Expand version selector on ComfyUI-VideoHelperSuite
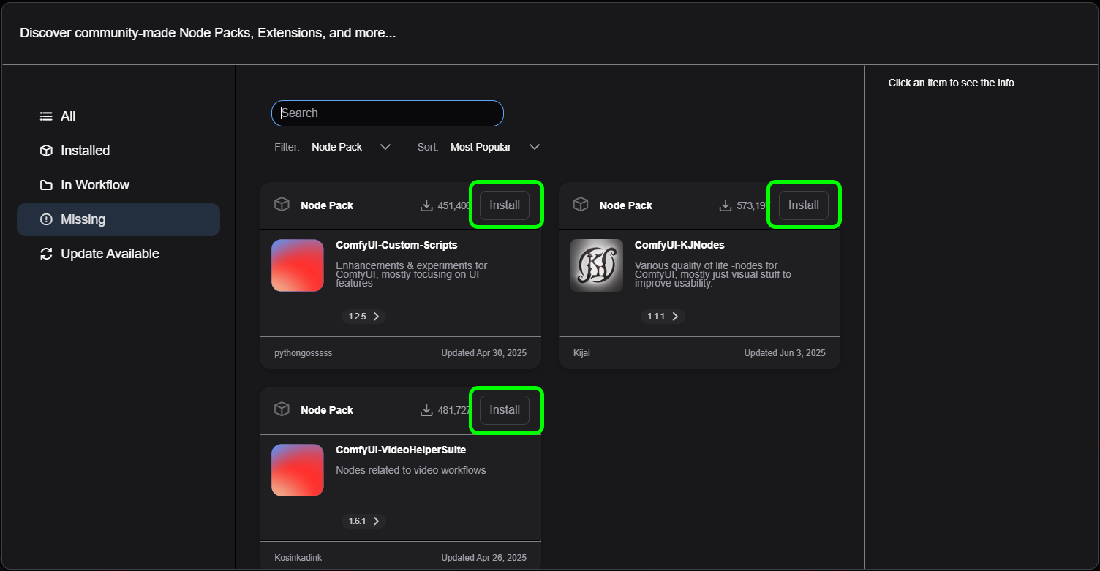This screenshot has width=1100, height=571. click(x=364, y=521)
